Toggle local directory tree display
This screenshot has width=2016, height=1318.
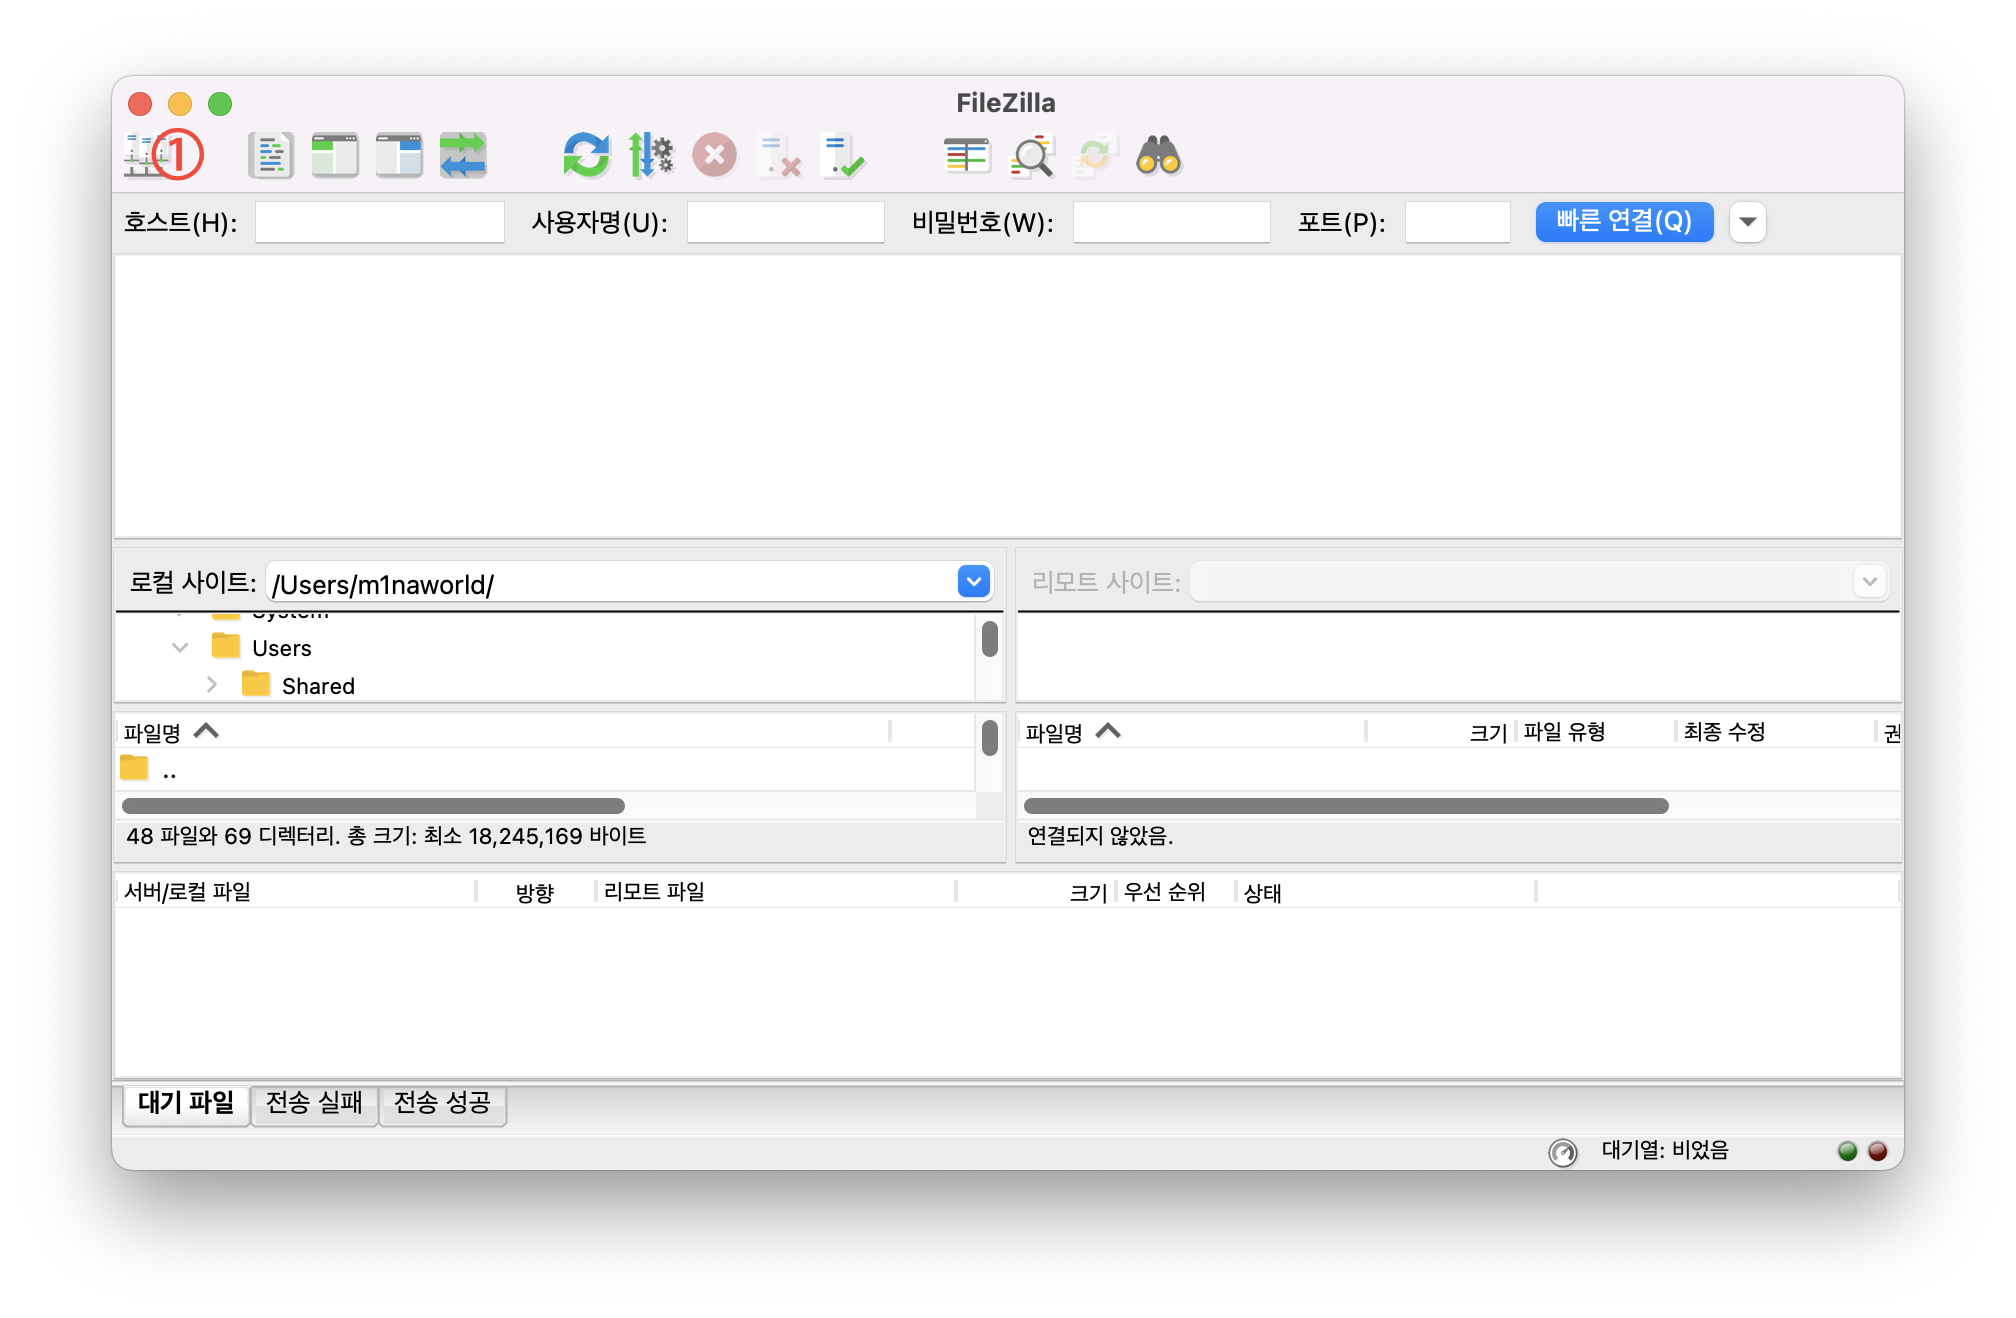[x=335, y=156]
